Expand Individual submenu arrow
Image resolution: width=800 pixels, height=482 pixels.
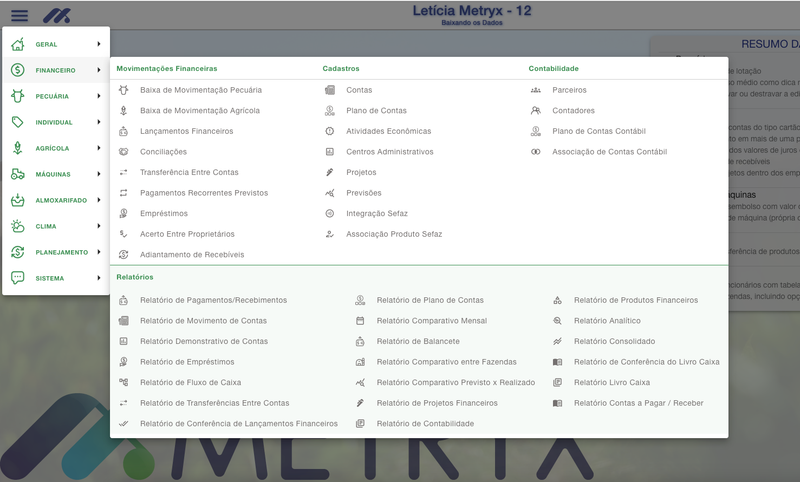98,122
